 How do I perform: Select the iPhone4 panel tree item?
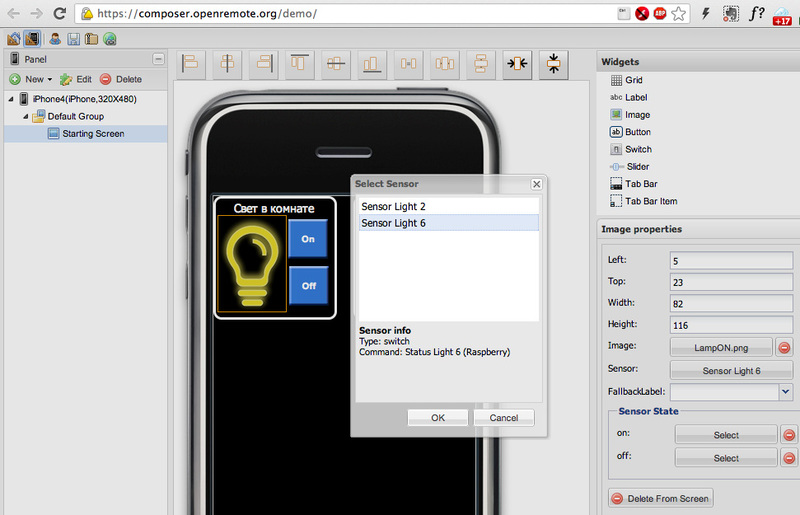pos(78,99)
